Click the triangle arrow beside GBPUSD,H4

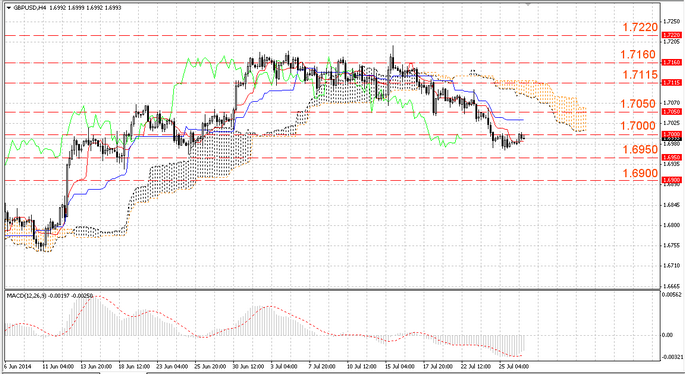[8, 8]
